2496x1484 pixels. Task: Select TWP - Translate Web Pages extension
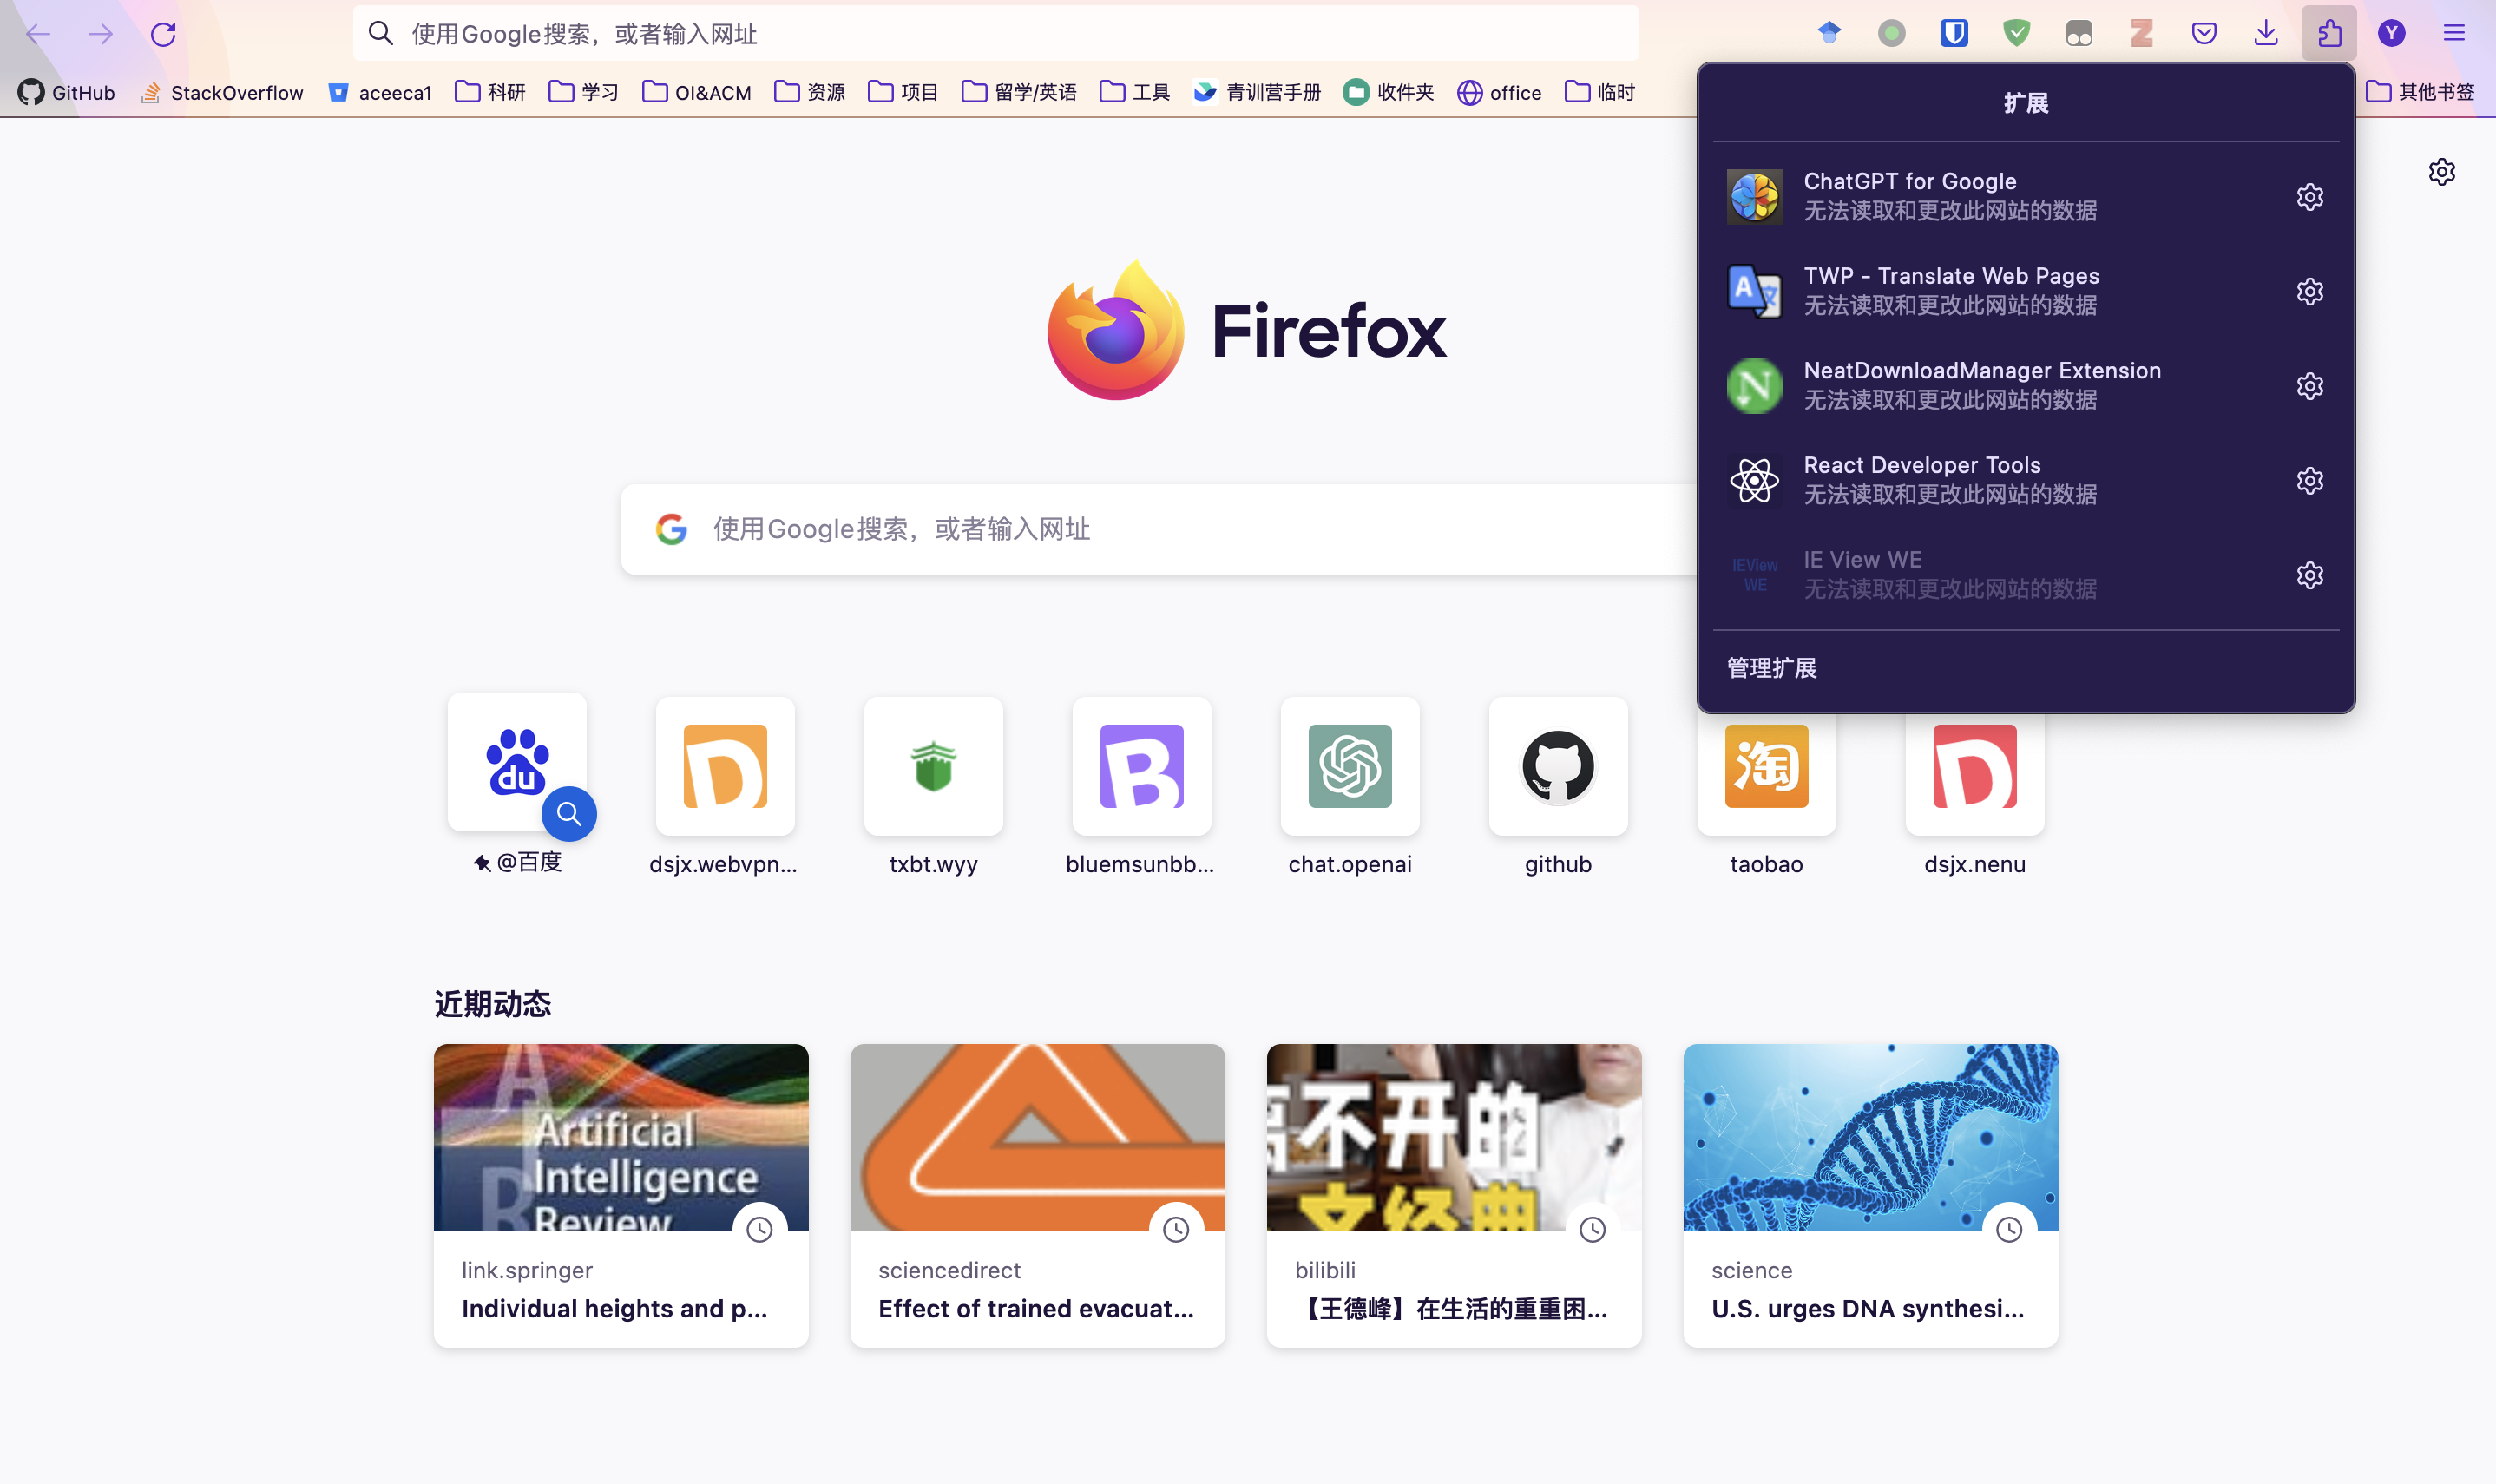pyautogui.click(x=1950, y=291)
